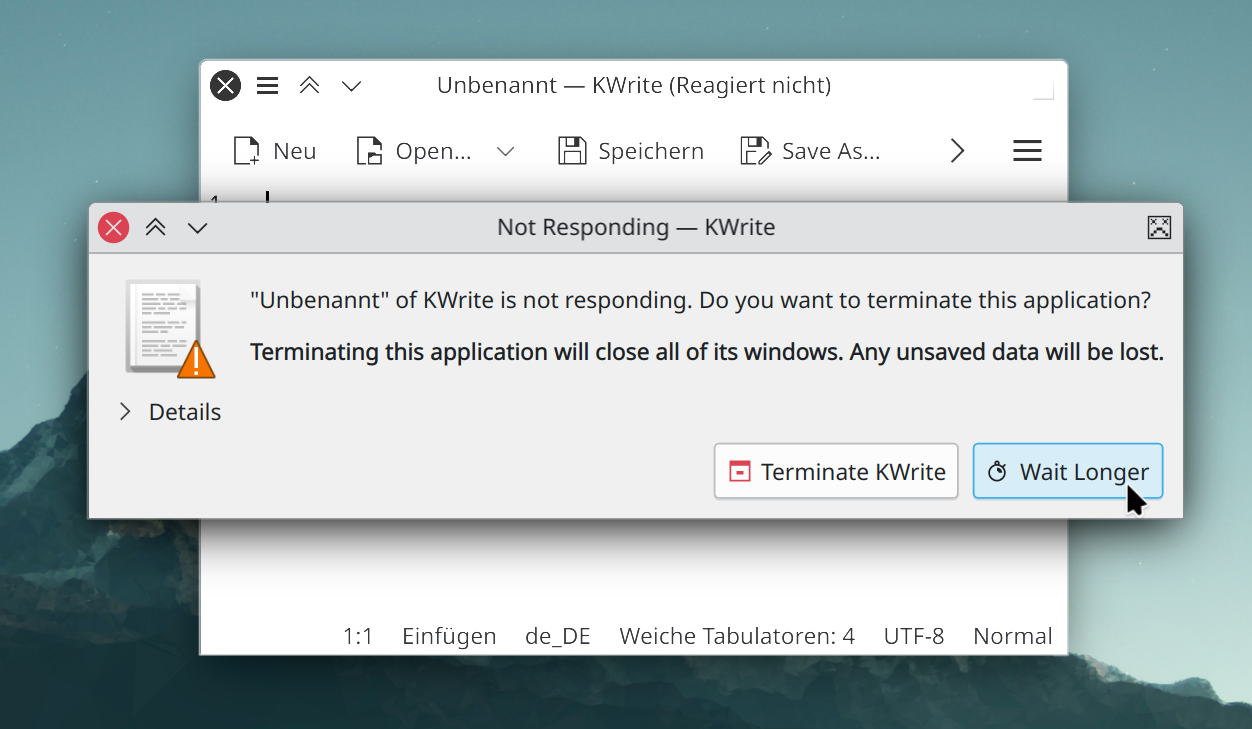Click the dialog's top-right maximize icon
1252x729 pixels.
coord(1158,228)
